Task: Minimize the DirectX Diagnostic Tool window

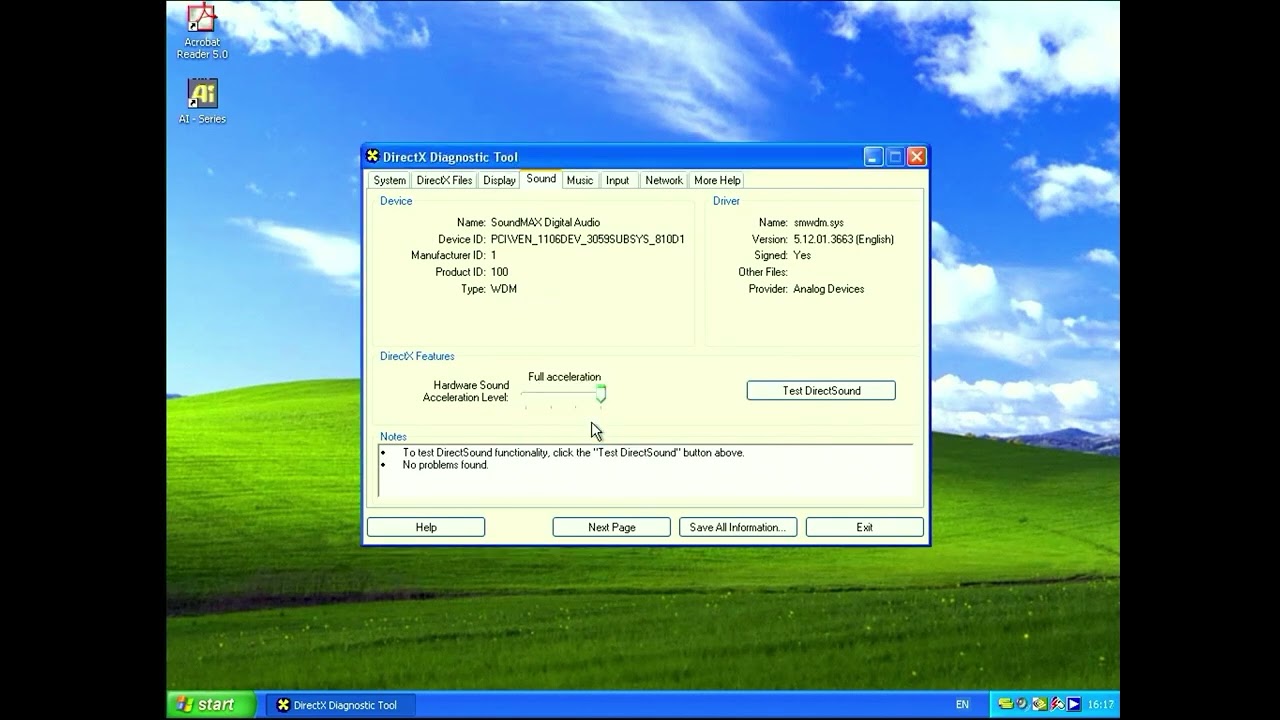Action: [874, 156]
